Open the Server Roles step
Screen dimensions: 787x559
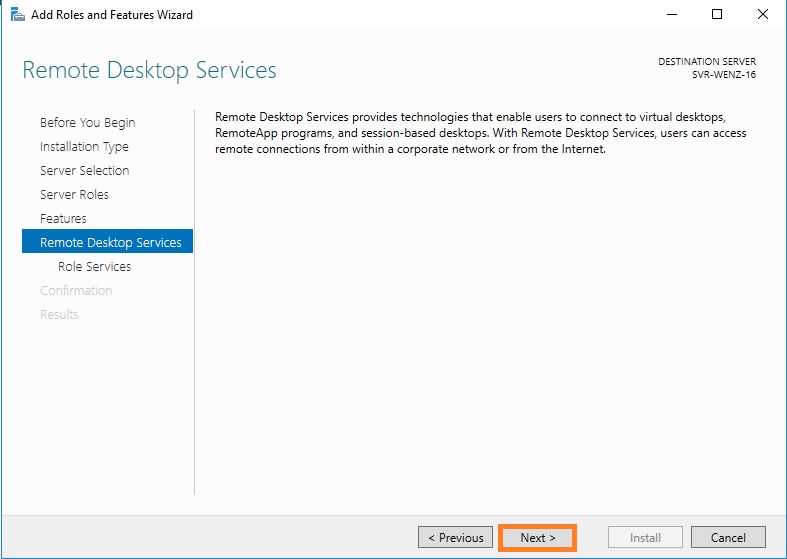(x=74, y=195)
